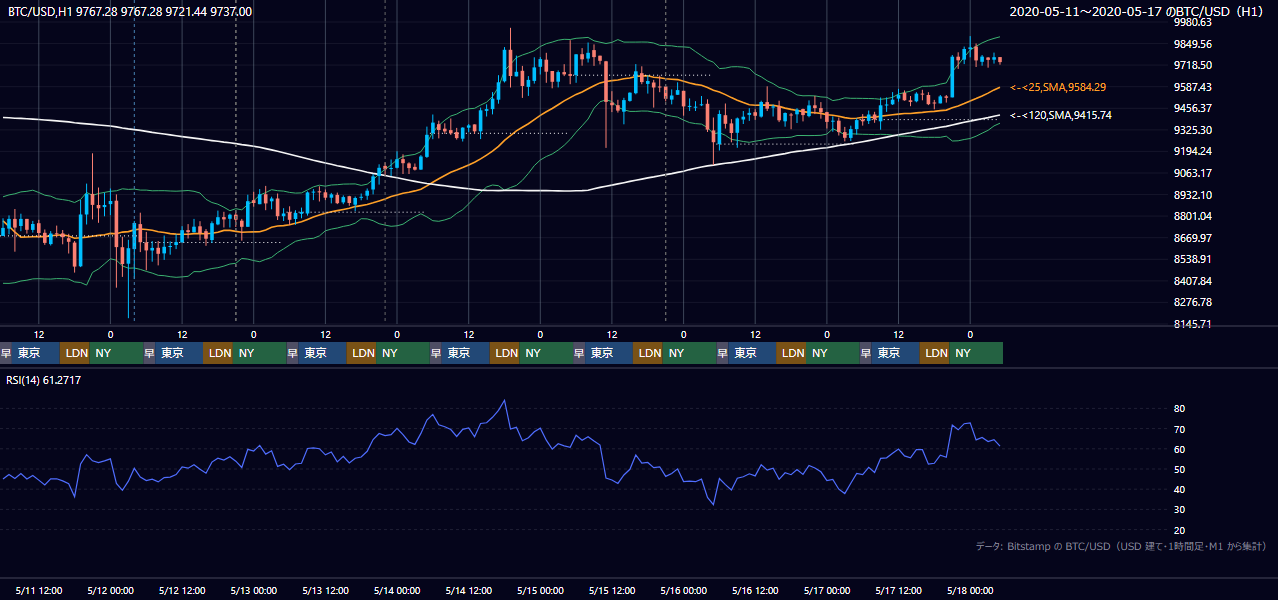Click the rightmost LDN session block
The width and height of the screenshot is (1278, 600).
(x=935, y=353)
